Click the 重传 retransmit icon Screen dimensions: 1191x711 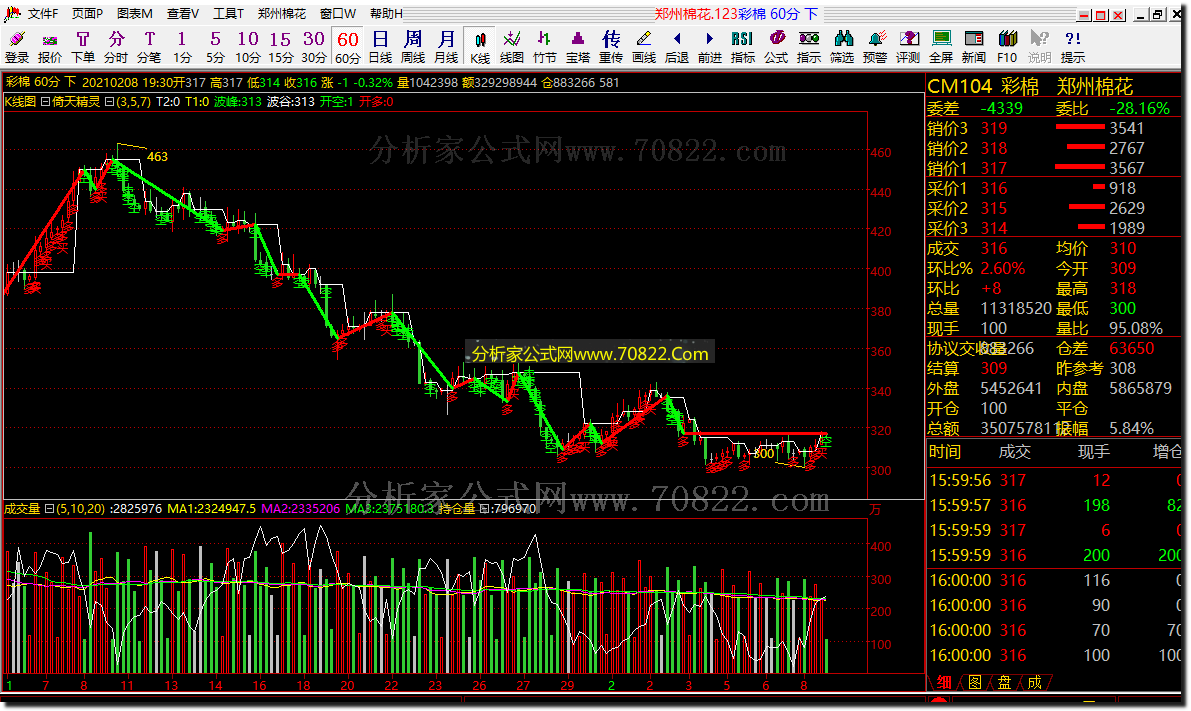coord(611,47)
